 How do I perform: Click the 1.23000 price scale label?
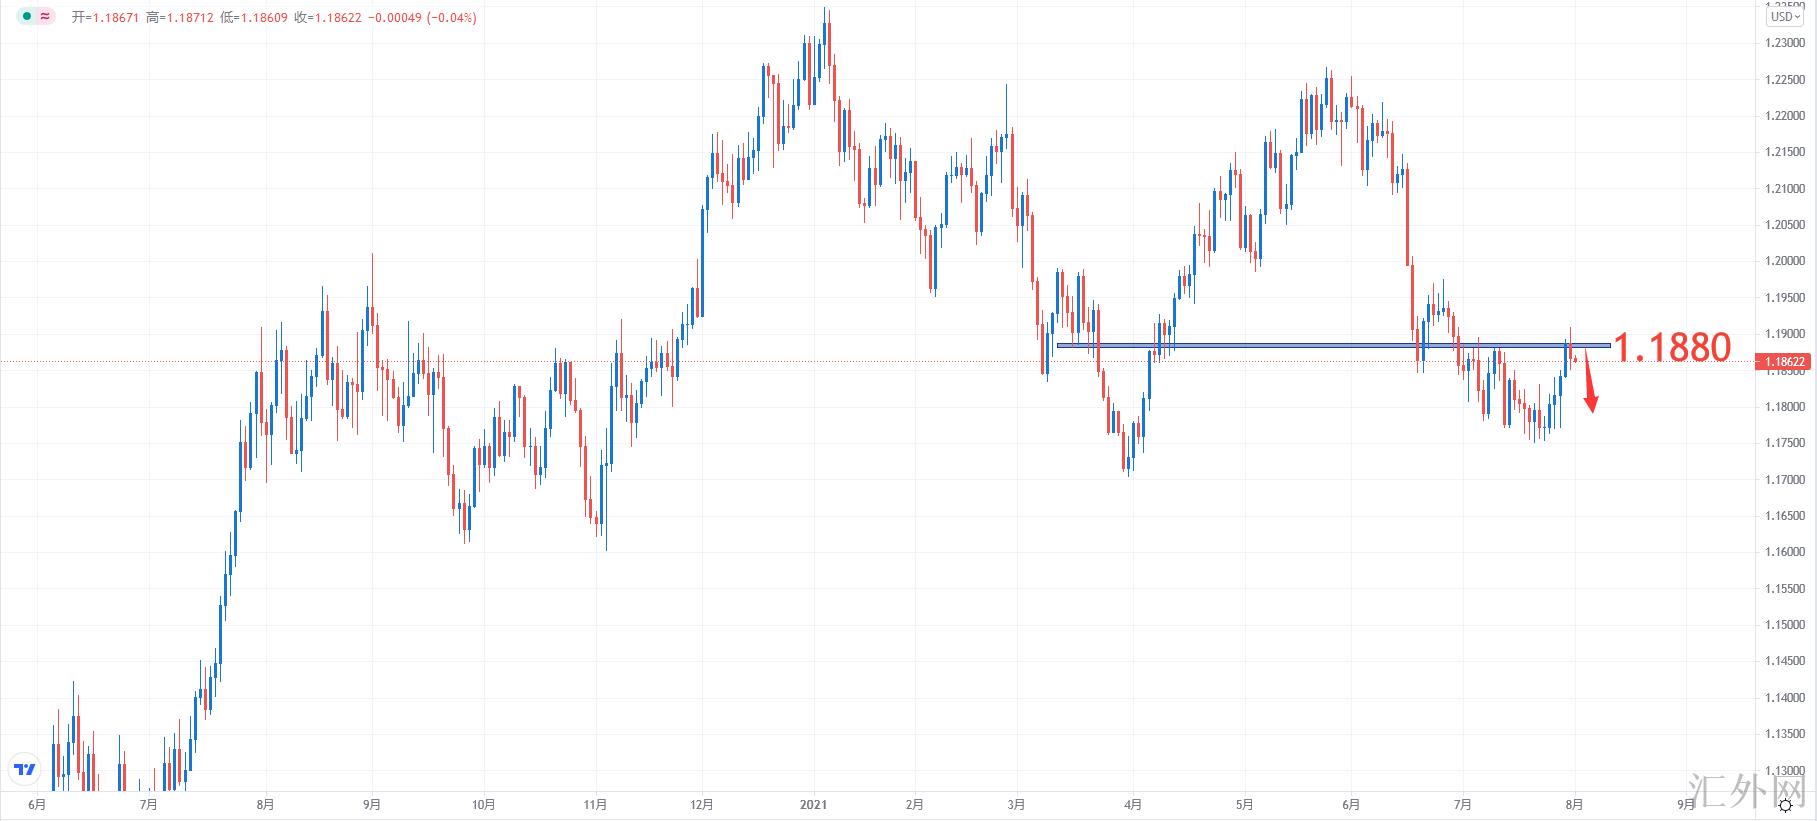click(x=1784, y=43)
